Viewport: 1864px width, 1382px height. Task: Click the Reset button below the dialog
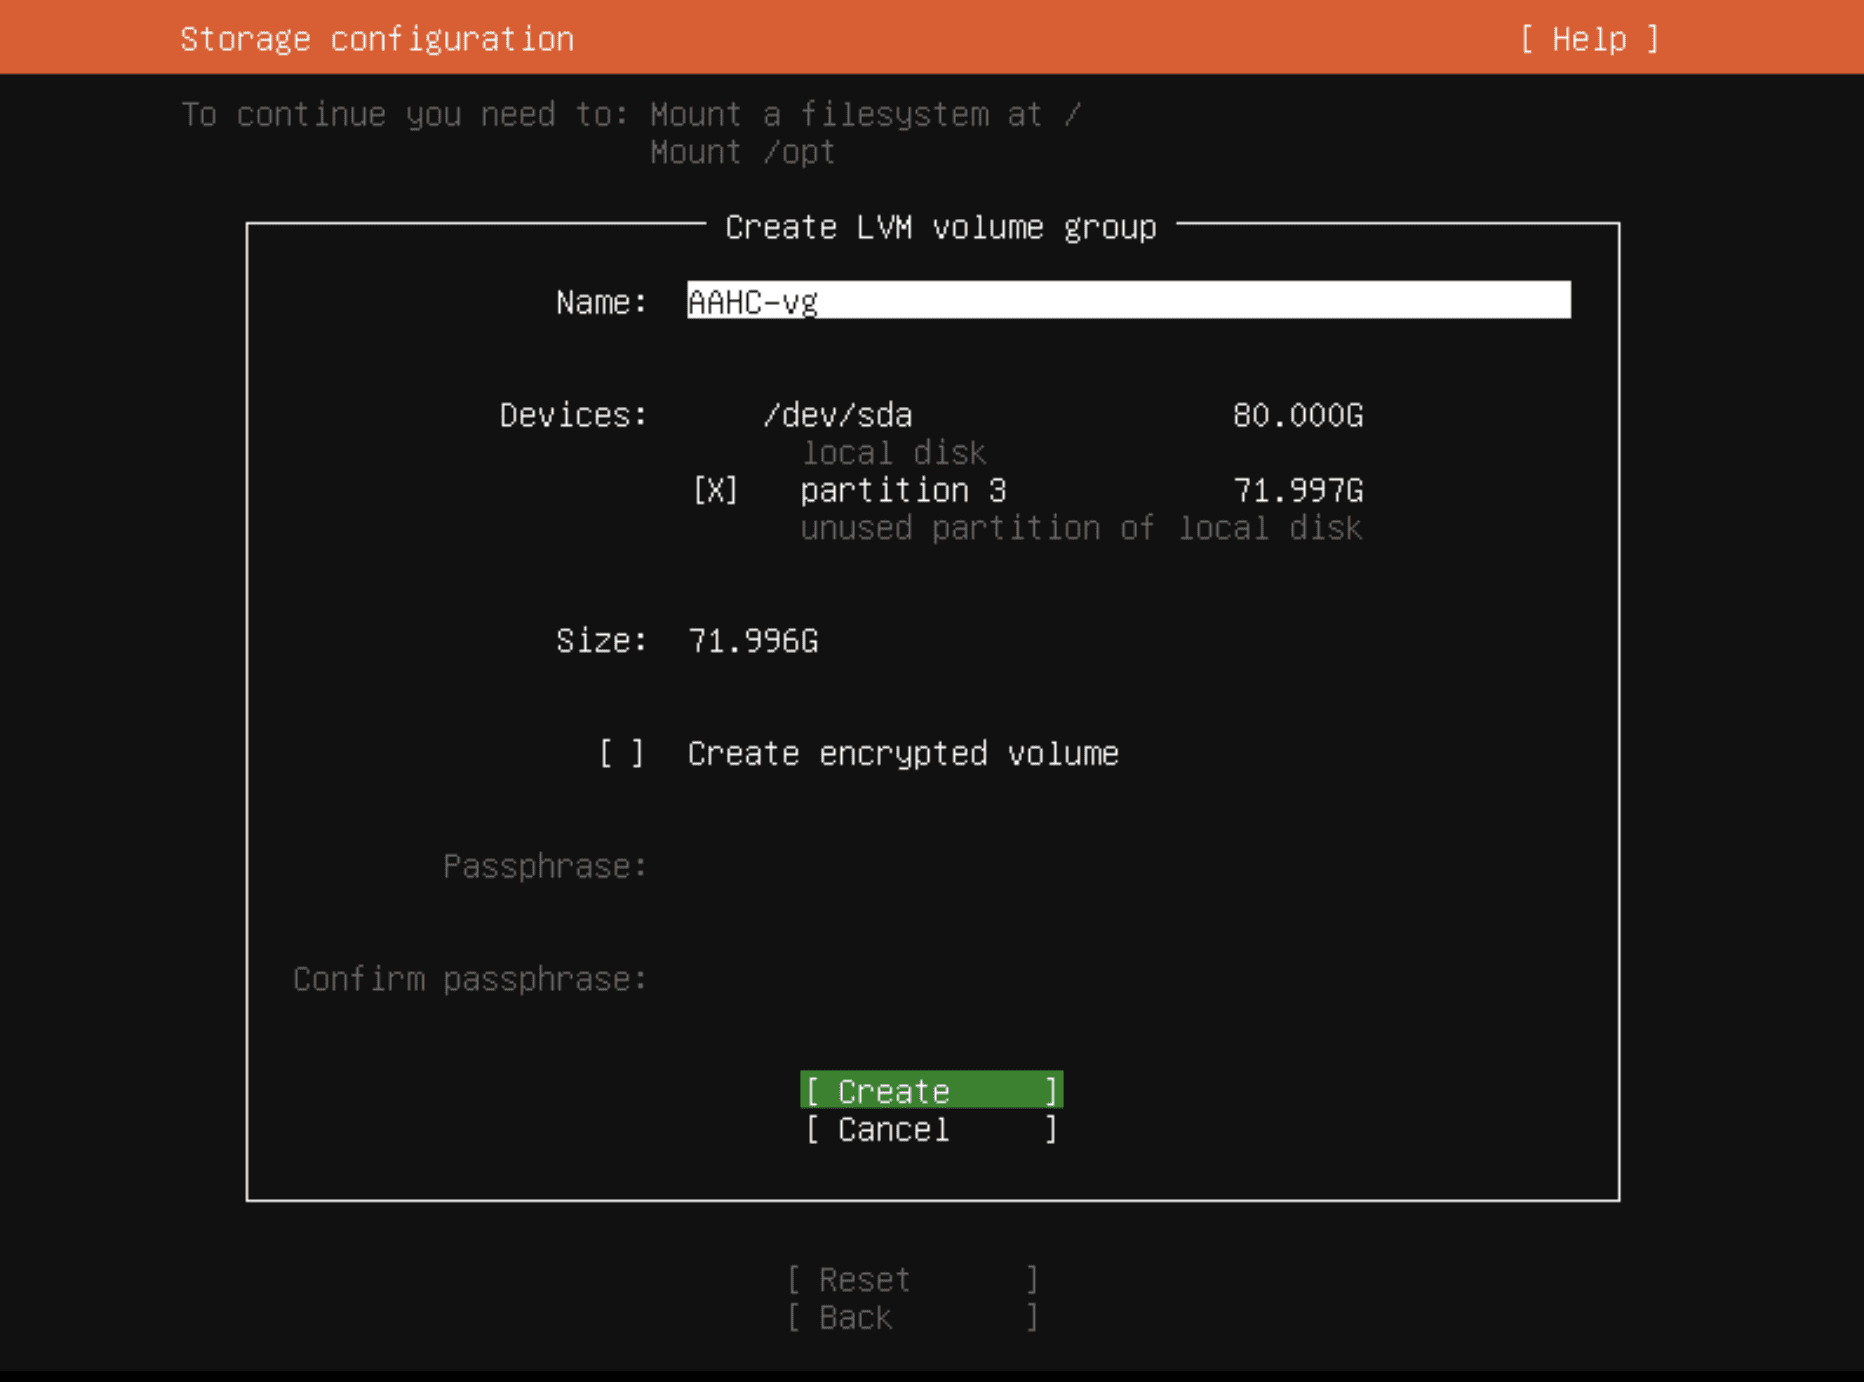(912, 1280)
